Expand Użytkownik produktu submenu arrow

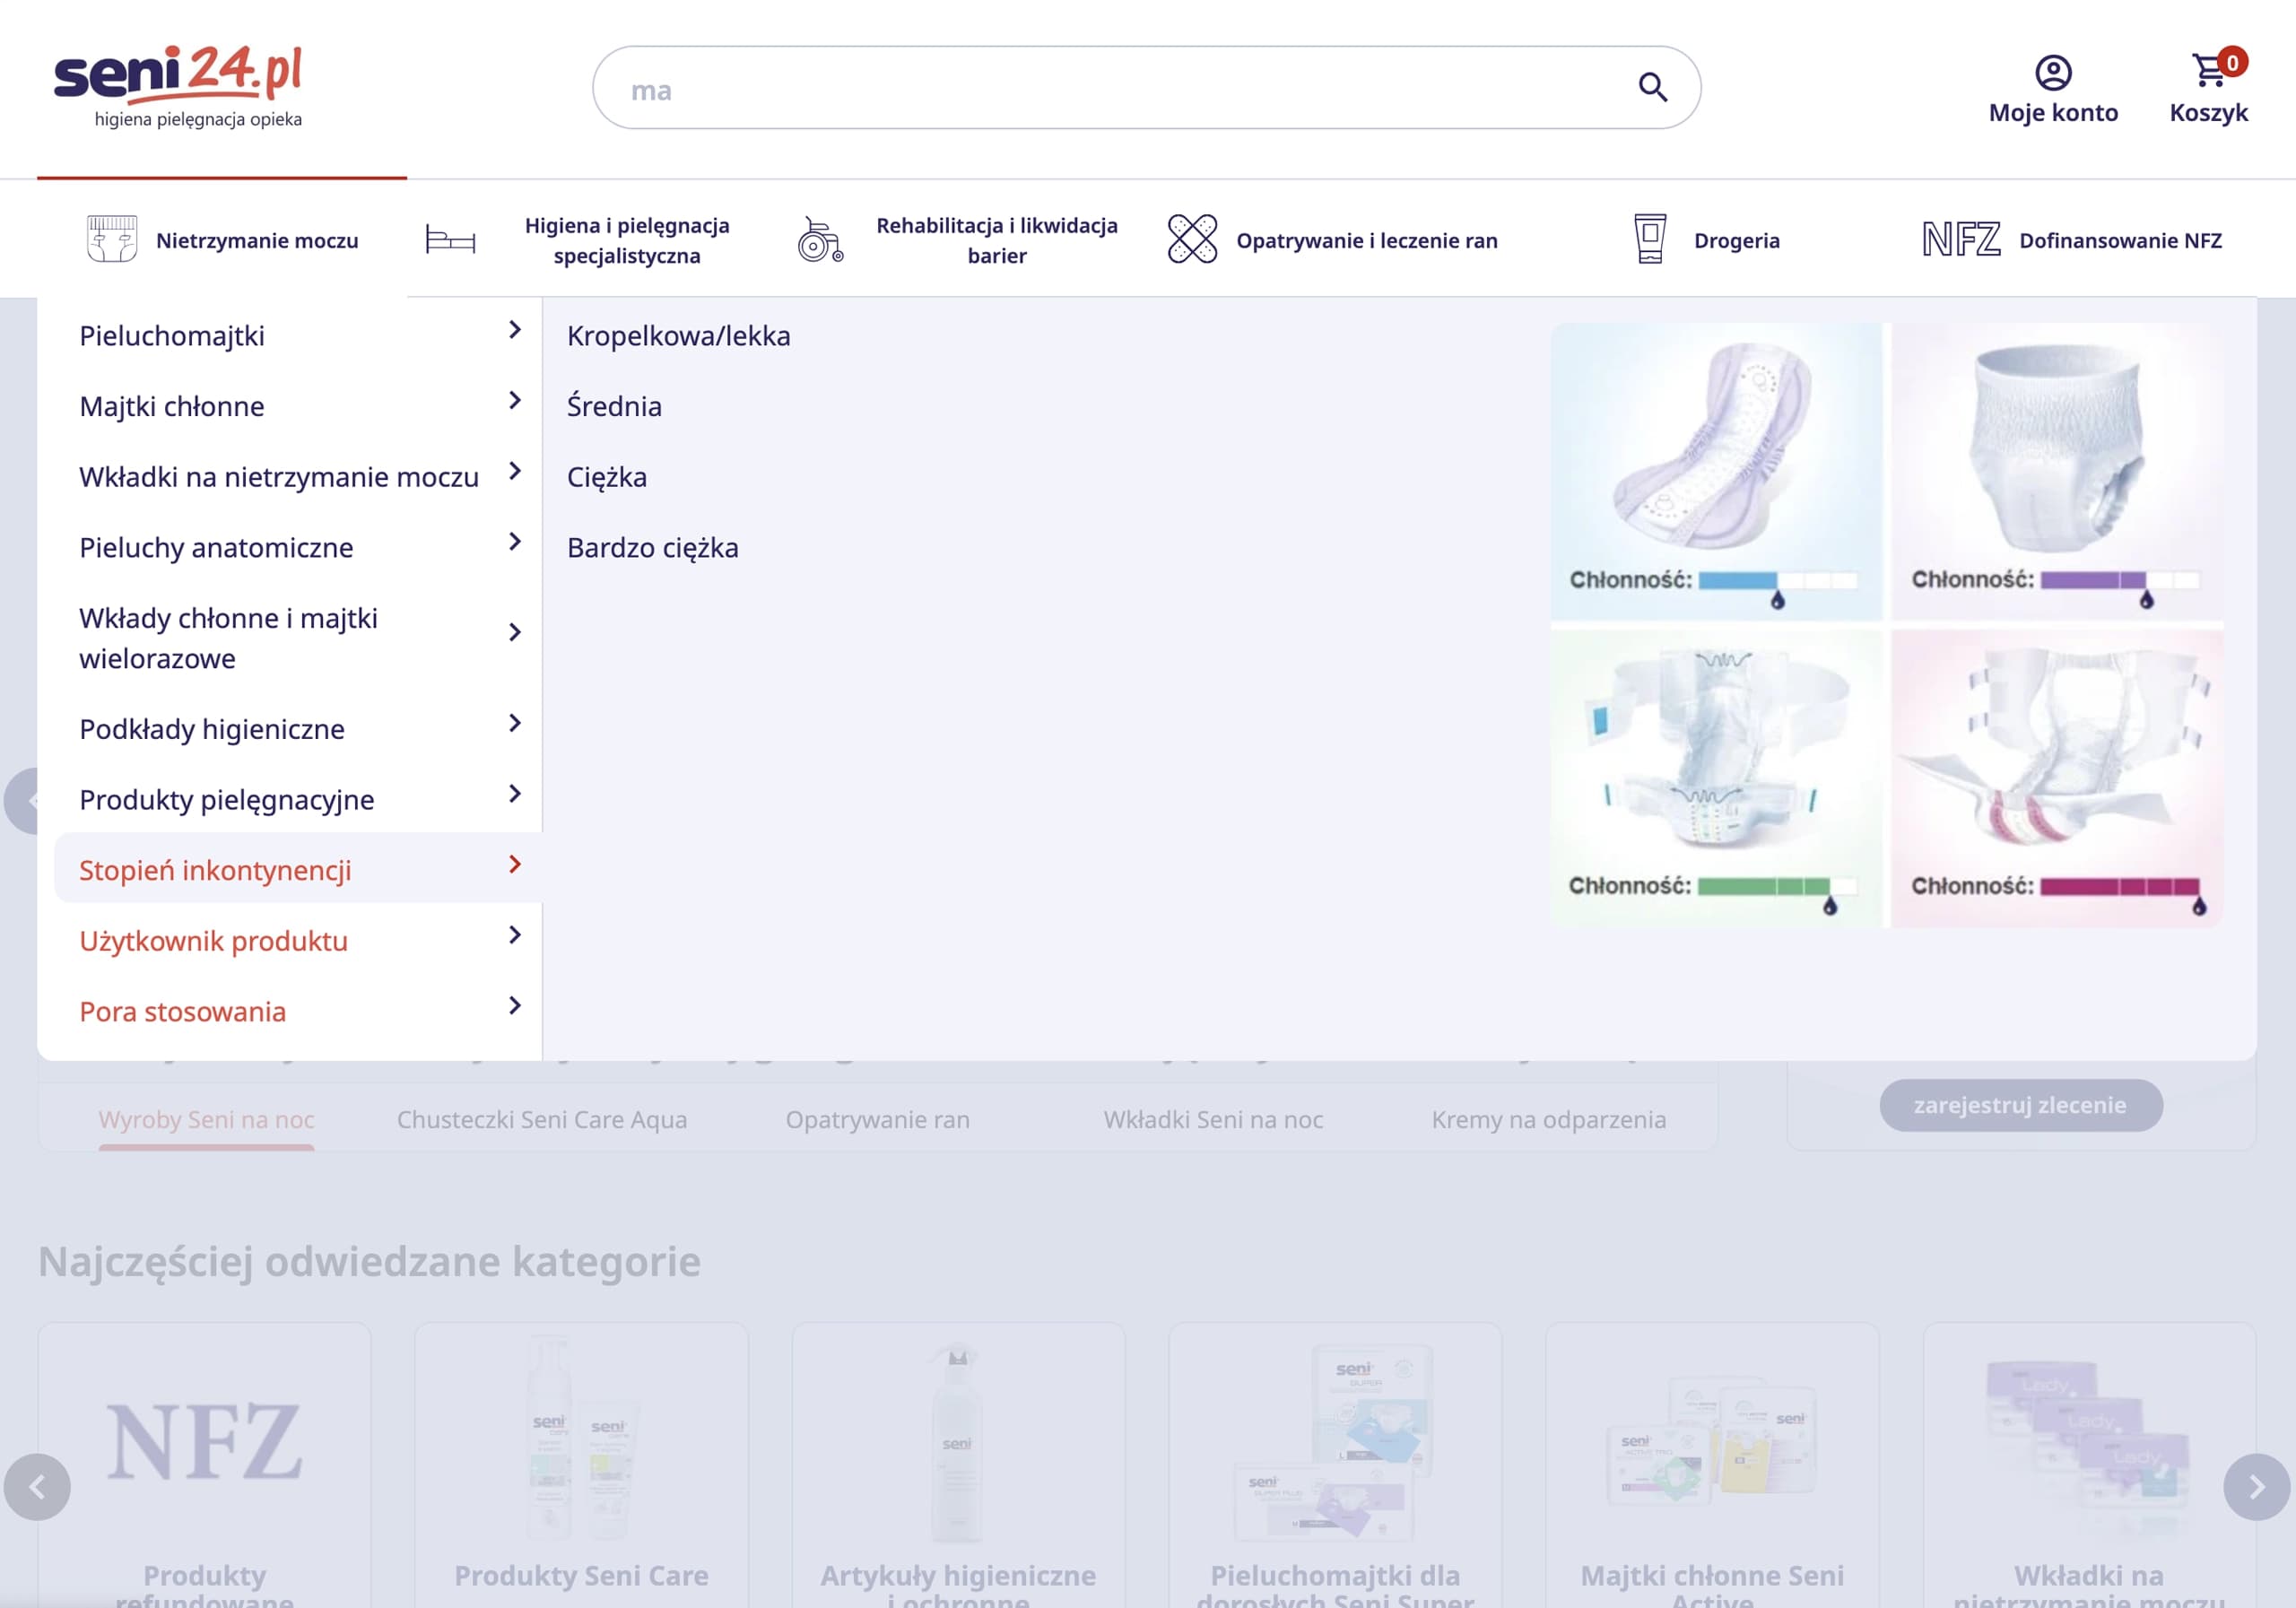(x=515, y=935)
